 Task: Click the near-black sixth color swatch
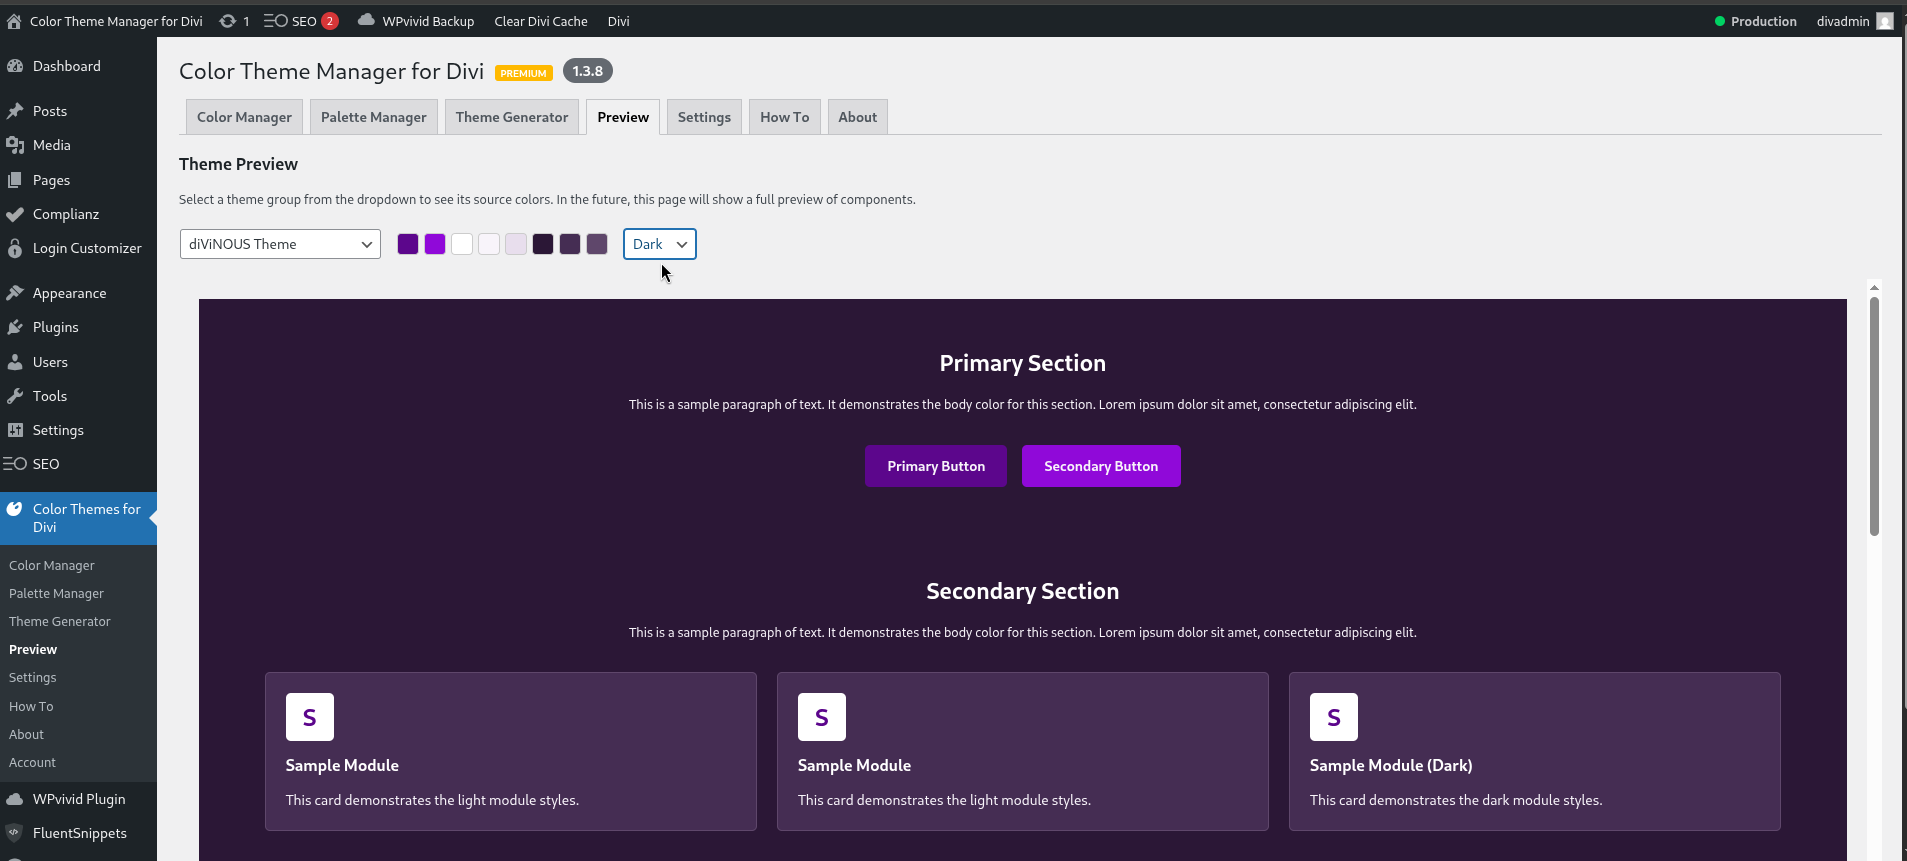coord(543,244)
